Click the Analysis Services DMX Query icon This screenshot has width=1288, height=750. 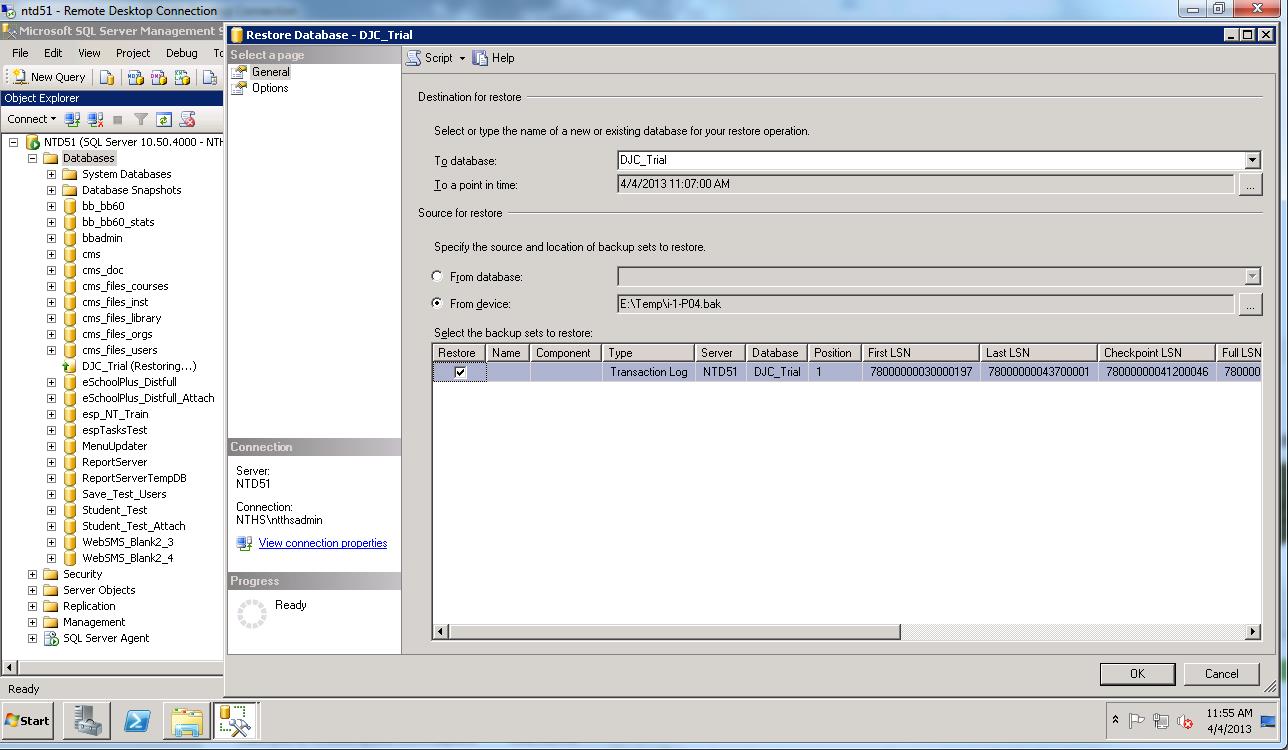coord(158,77)
